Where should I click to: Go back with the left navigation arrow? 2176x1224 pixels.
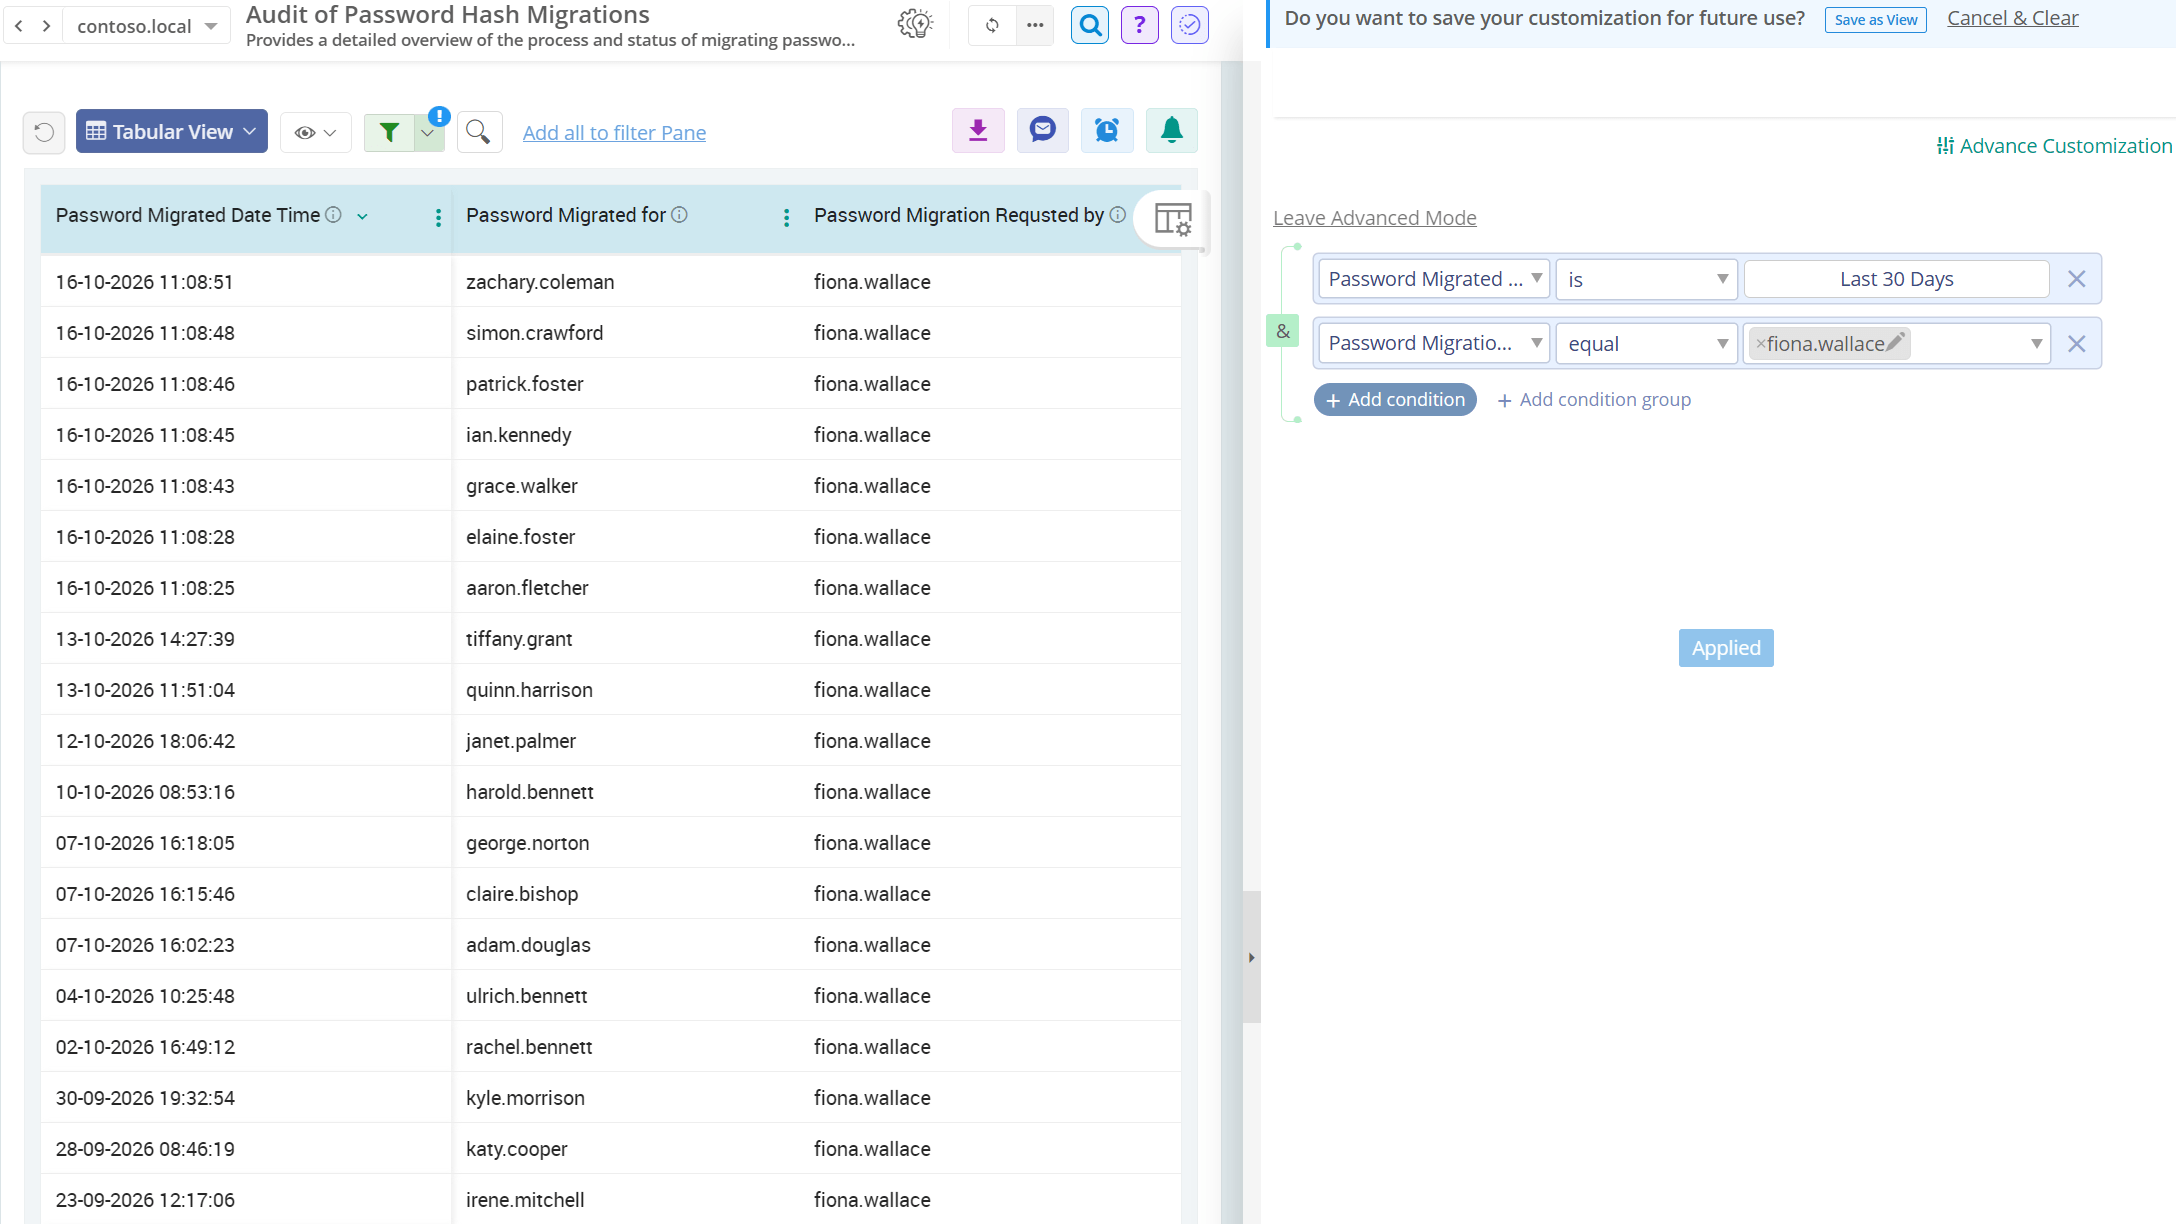19,26
